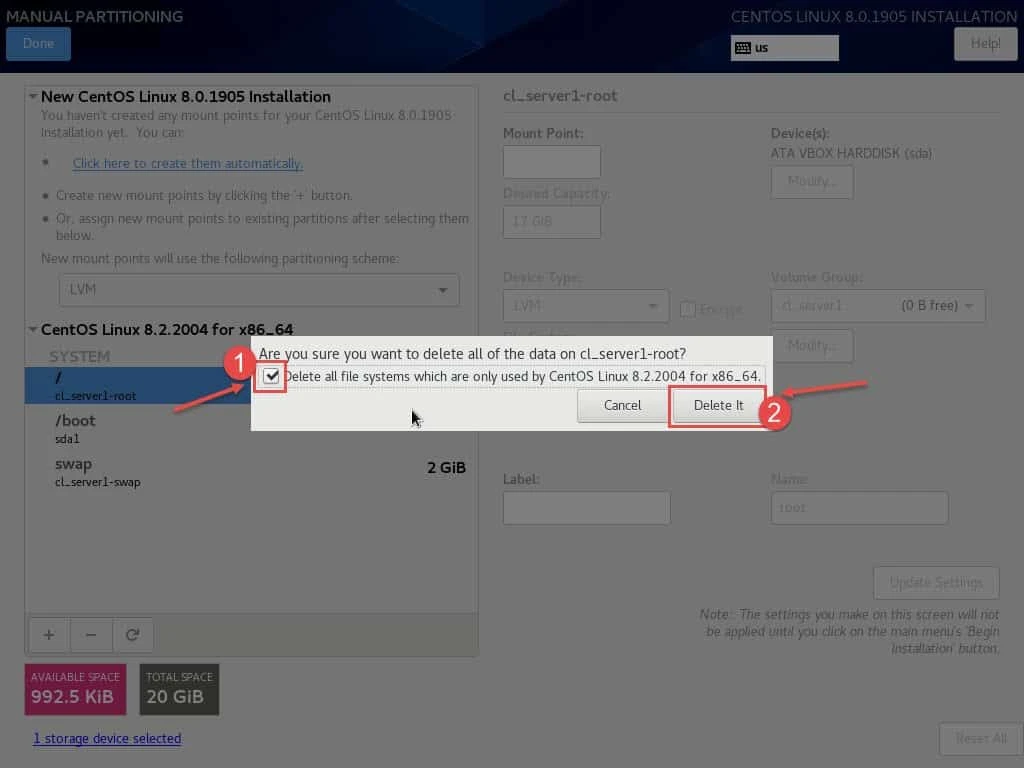Image resolution: width=1024 pixels, height=768 pixels.
Task: Click the plus icon to add a mount point
Action: click(48, 635)
